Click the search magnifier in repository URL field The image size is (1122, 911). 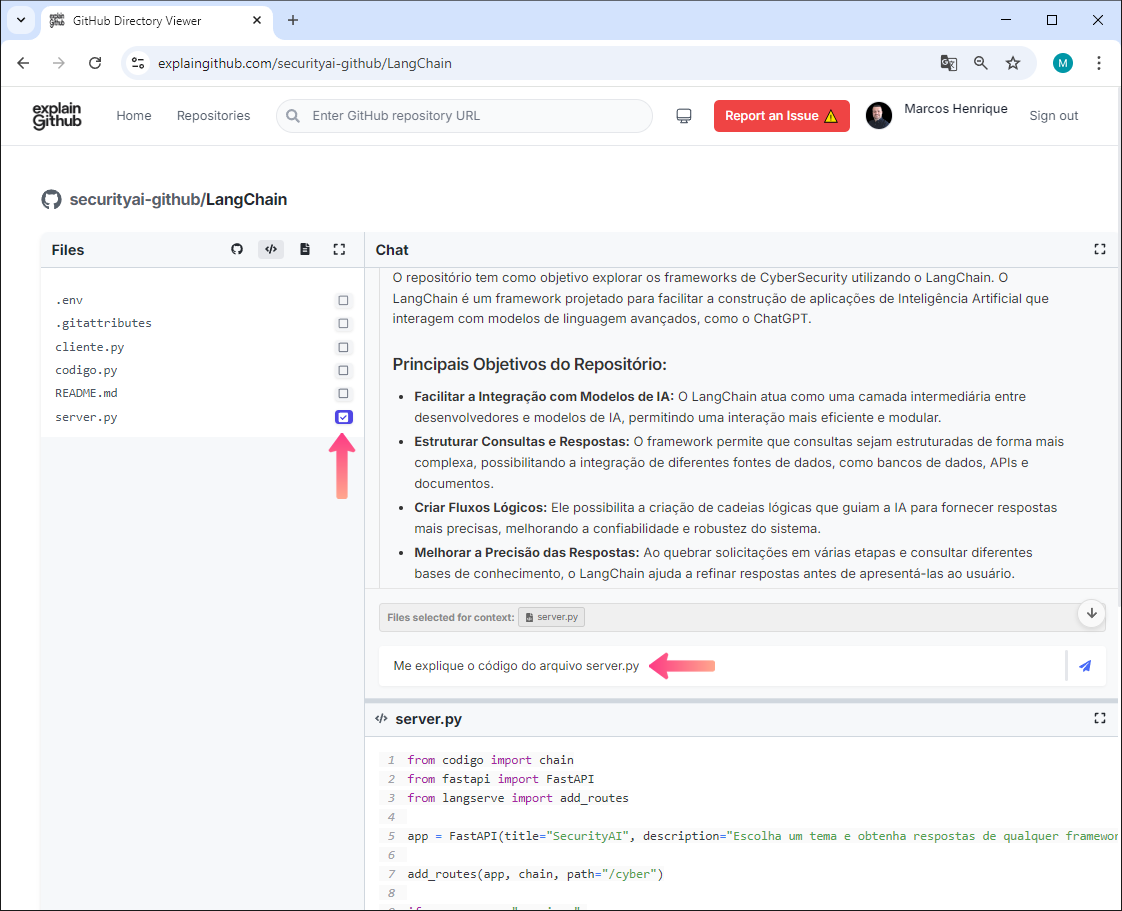pyautogui.click(x=293, y=116)
